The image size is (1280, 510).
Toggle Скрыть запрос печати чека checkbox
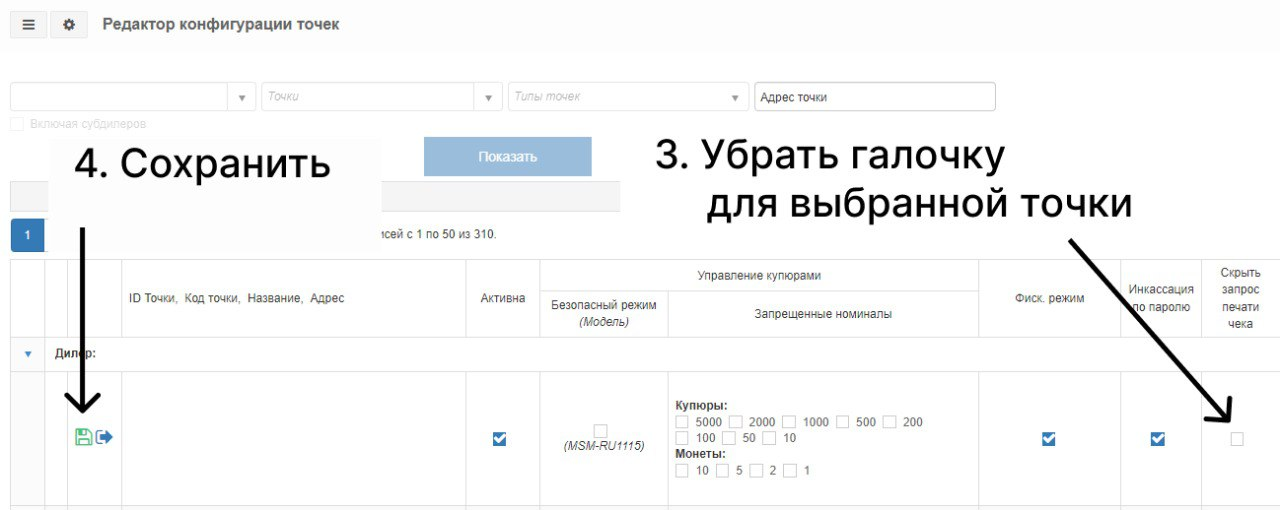coord(1237,439)
